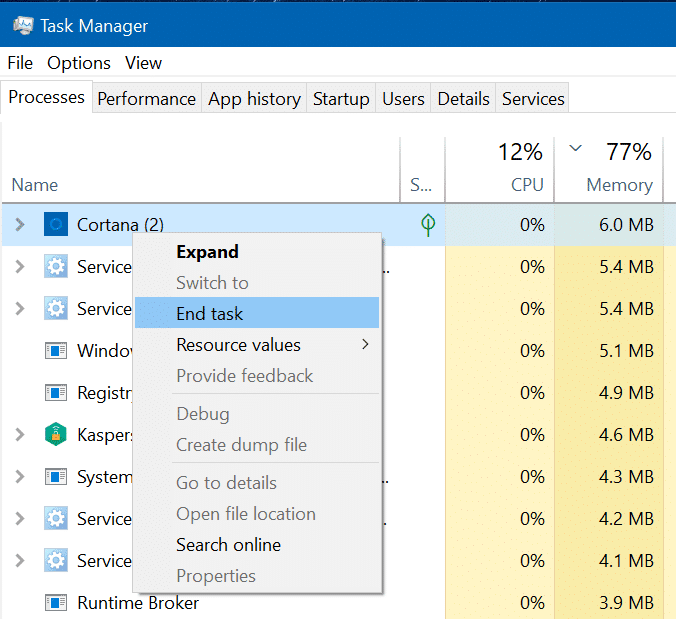Click the Task Manager title bar icon
The image size is (676, 619).
pos(21,25)
